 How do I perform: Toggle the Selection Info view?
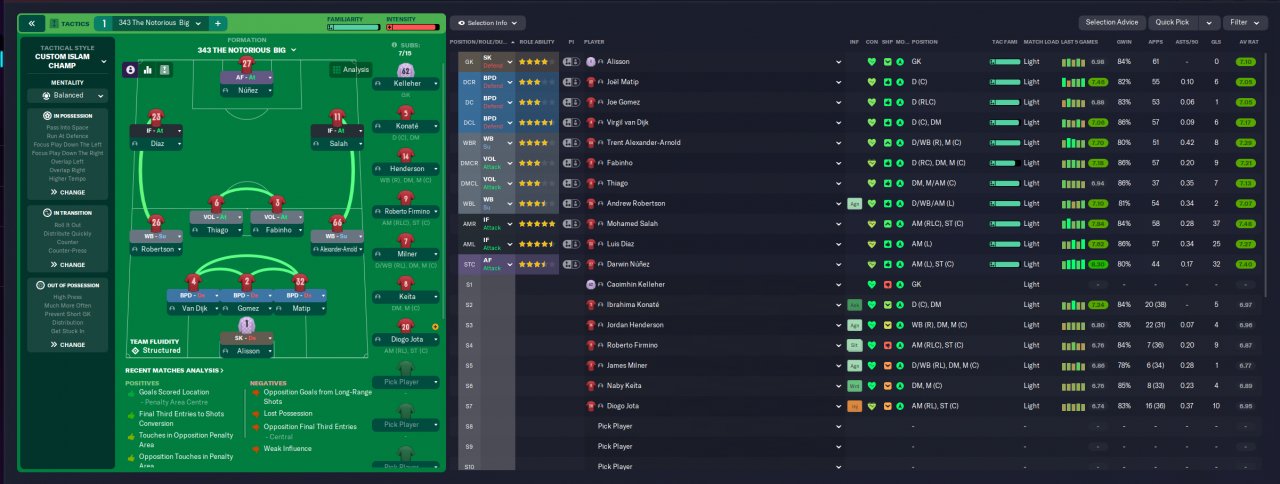[489, 22]
